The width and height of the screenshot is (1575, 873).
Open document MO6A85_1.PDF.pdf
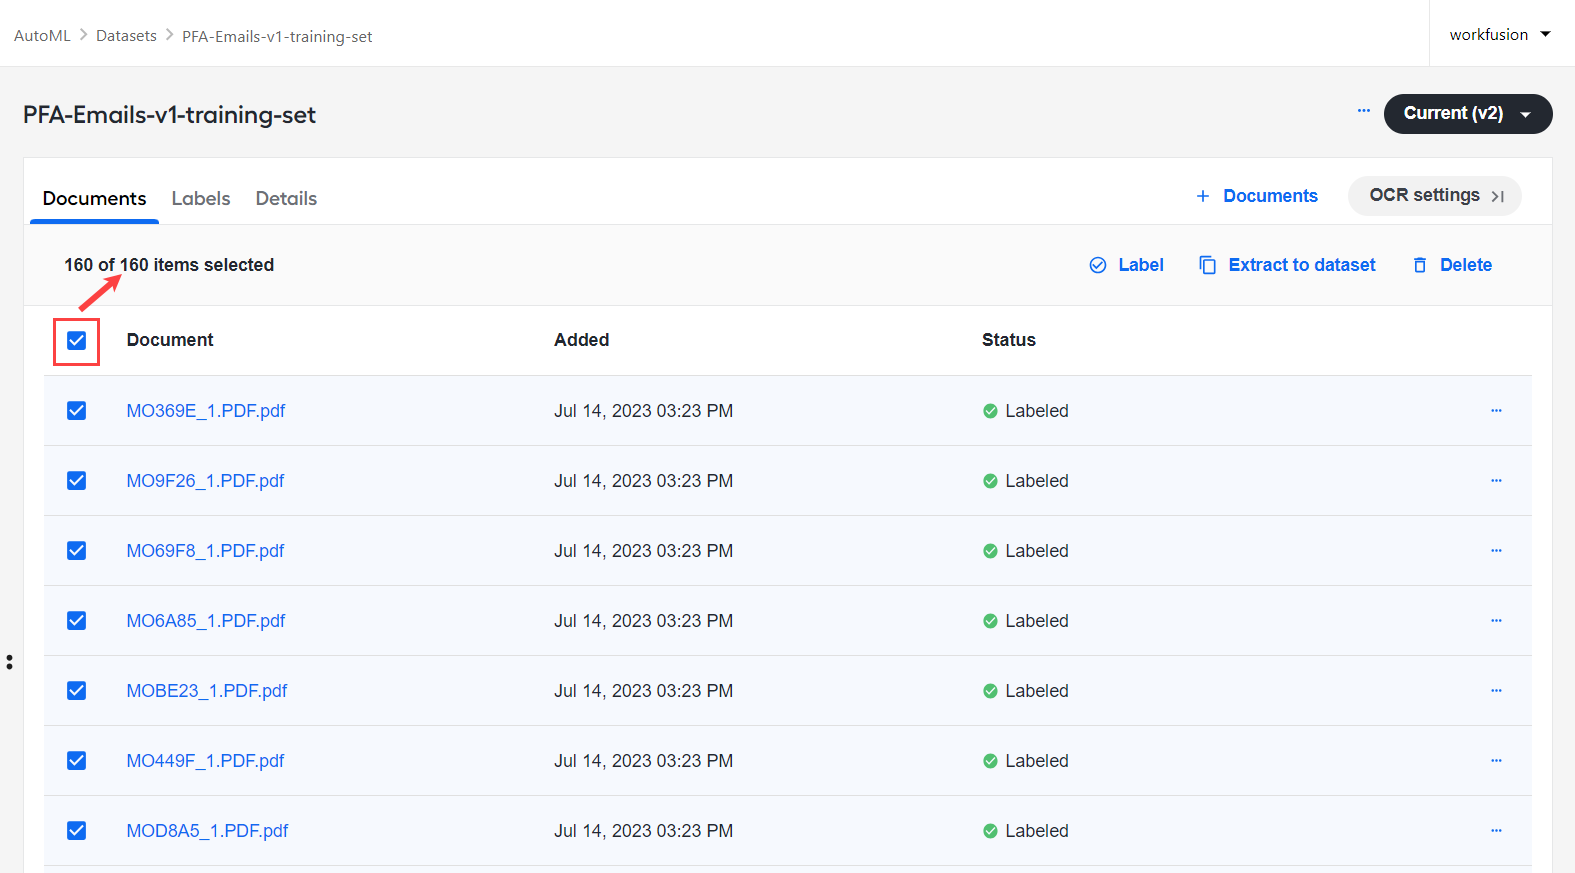(206, 621)
